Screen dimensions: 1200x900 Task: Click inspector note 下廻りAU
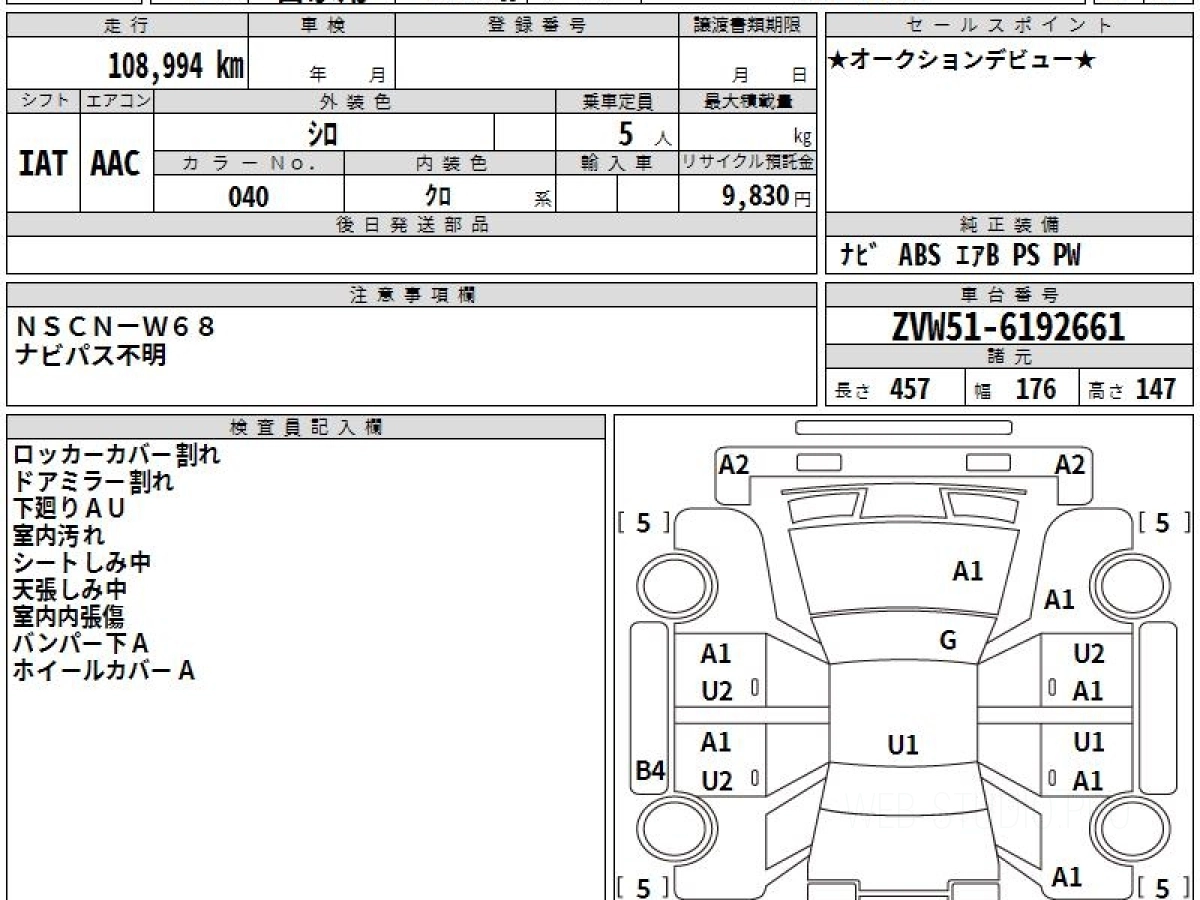(69, 509)
